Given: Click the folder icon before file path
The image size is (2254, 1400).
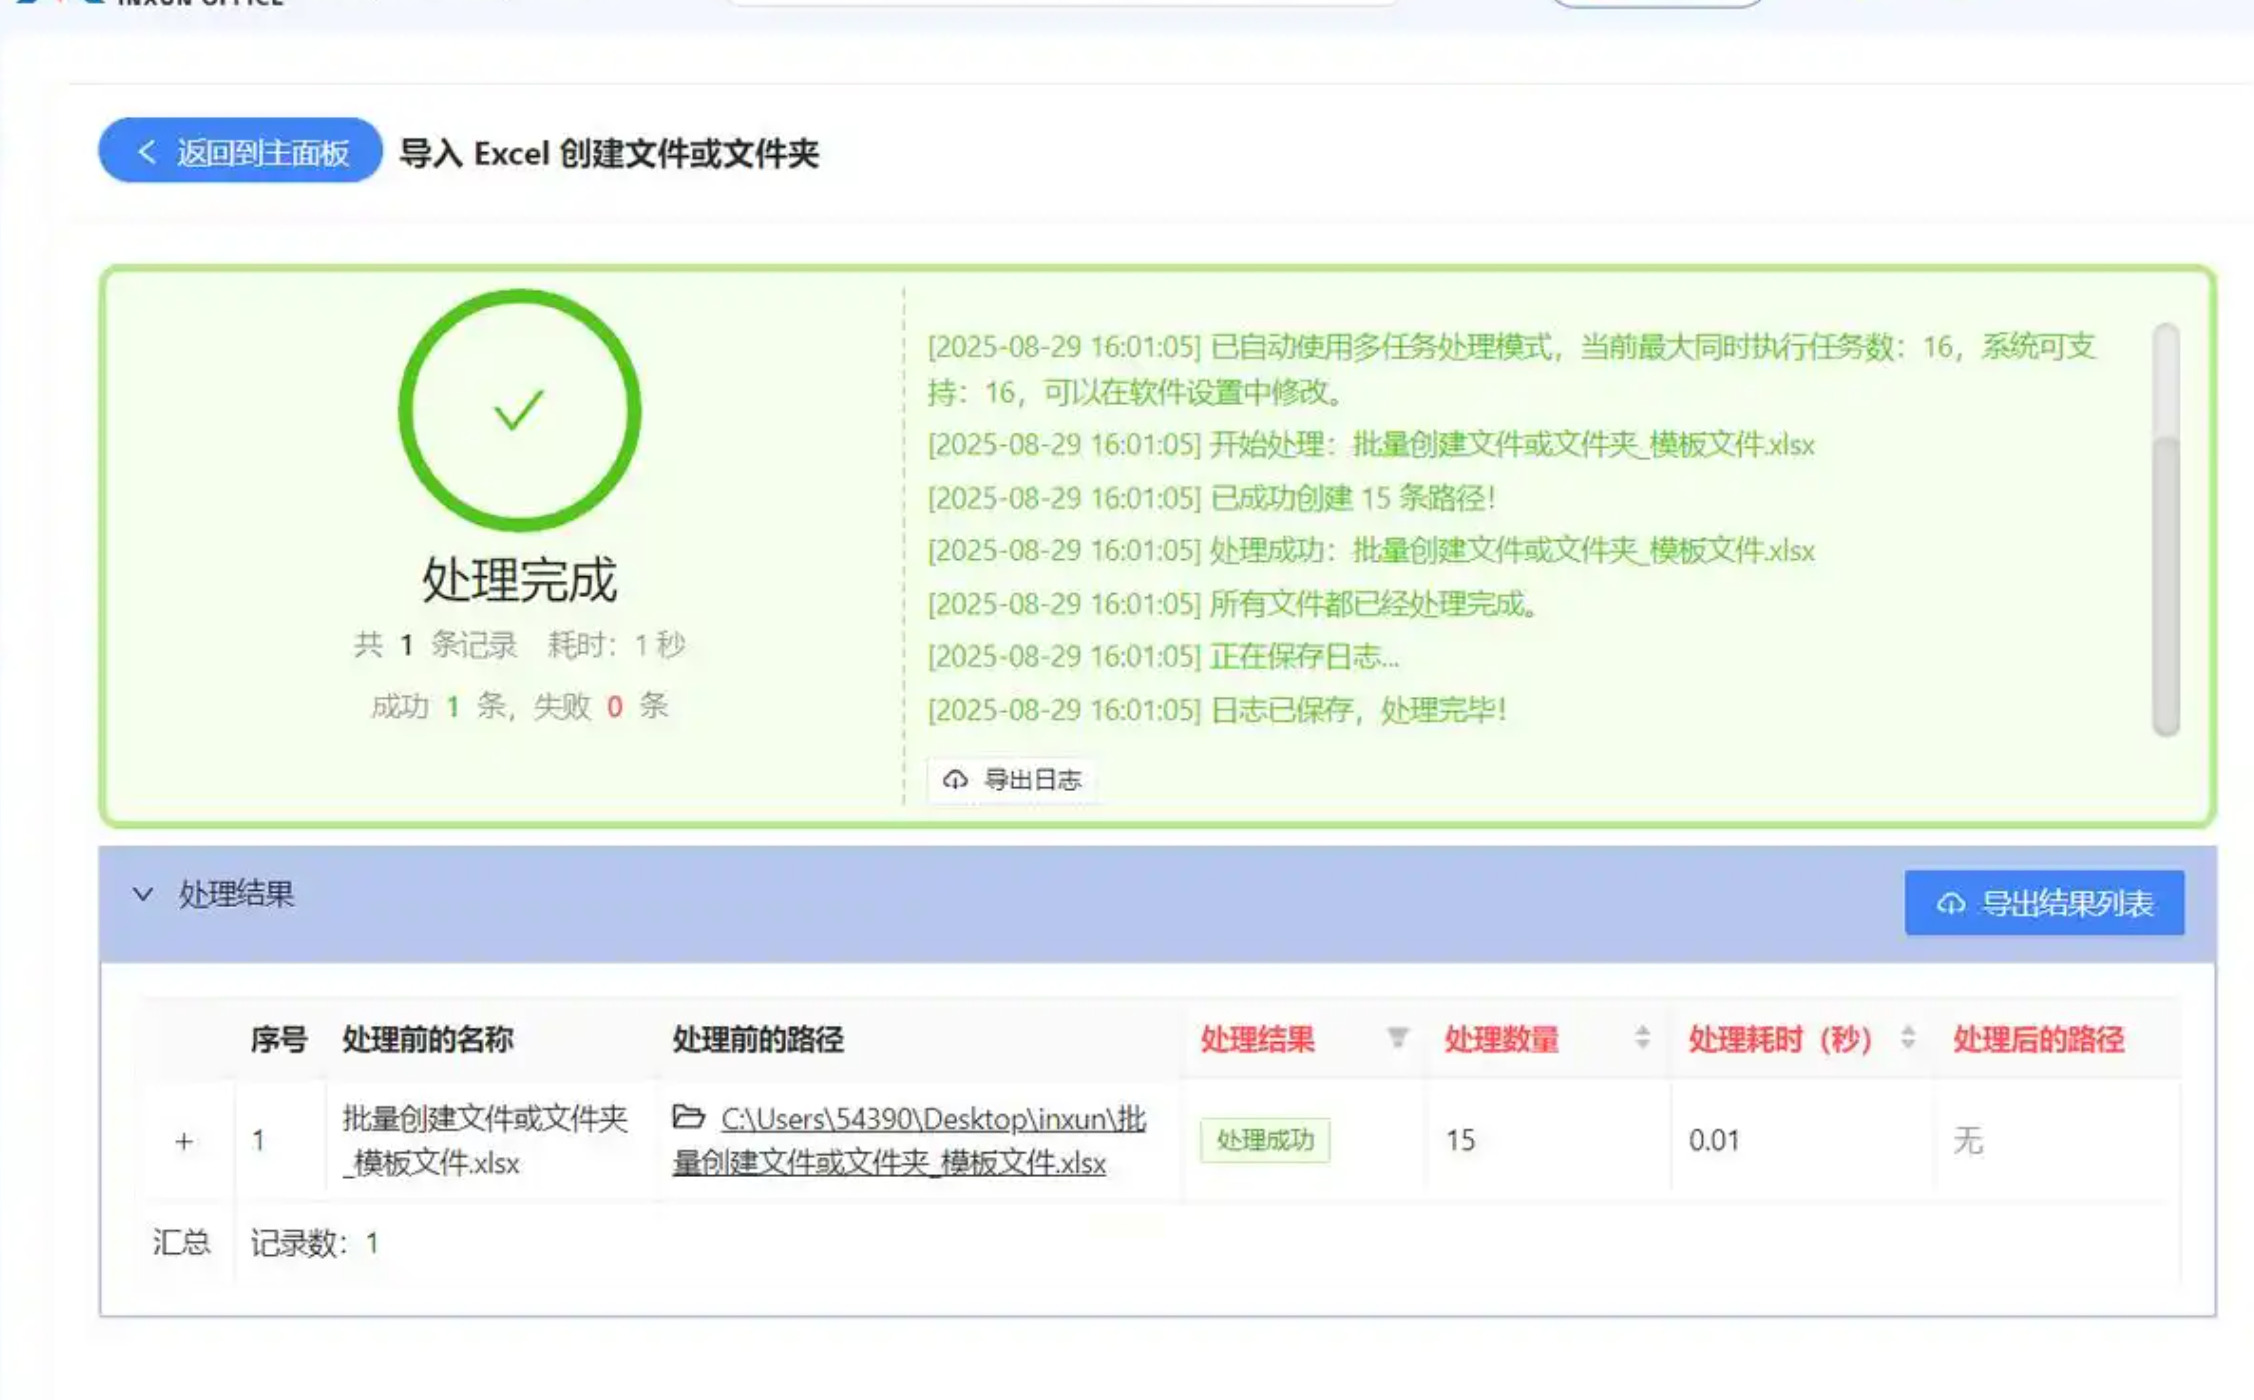Looking at the screenshot, I should [689, 1117].
